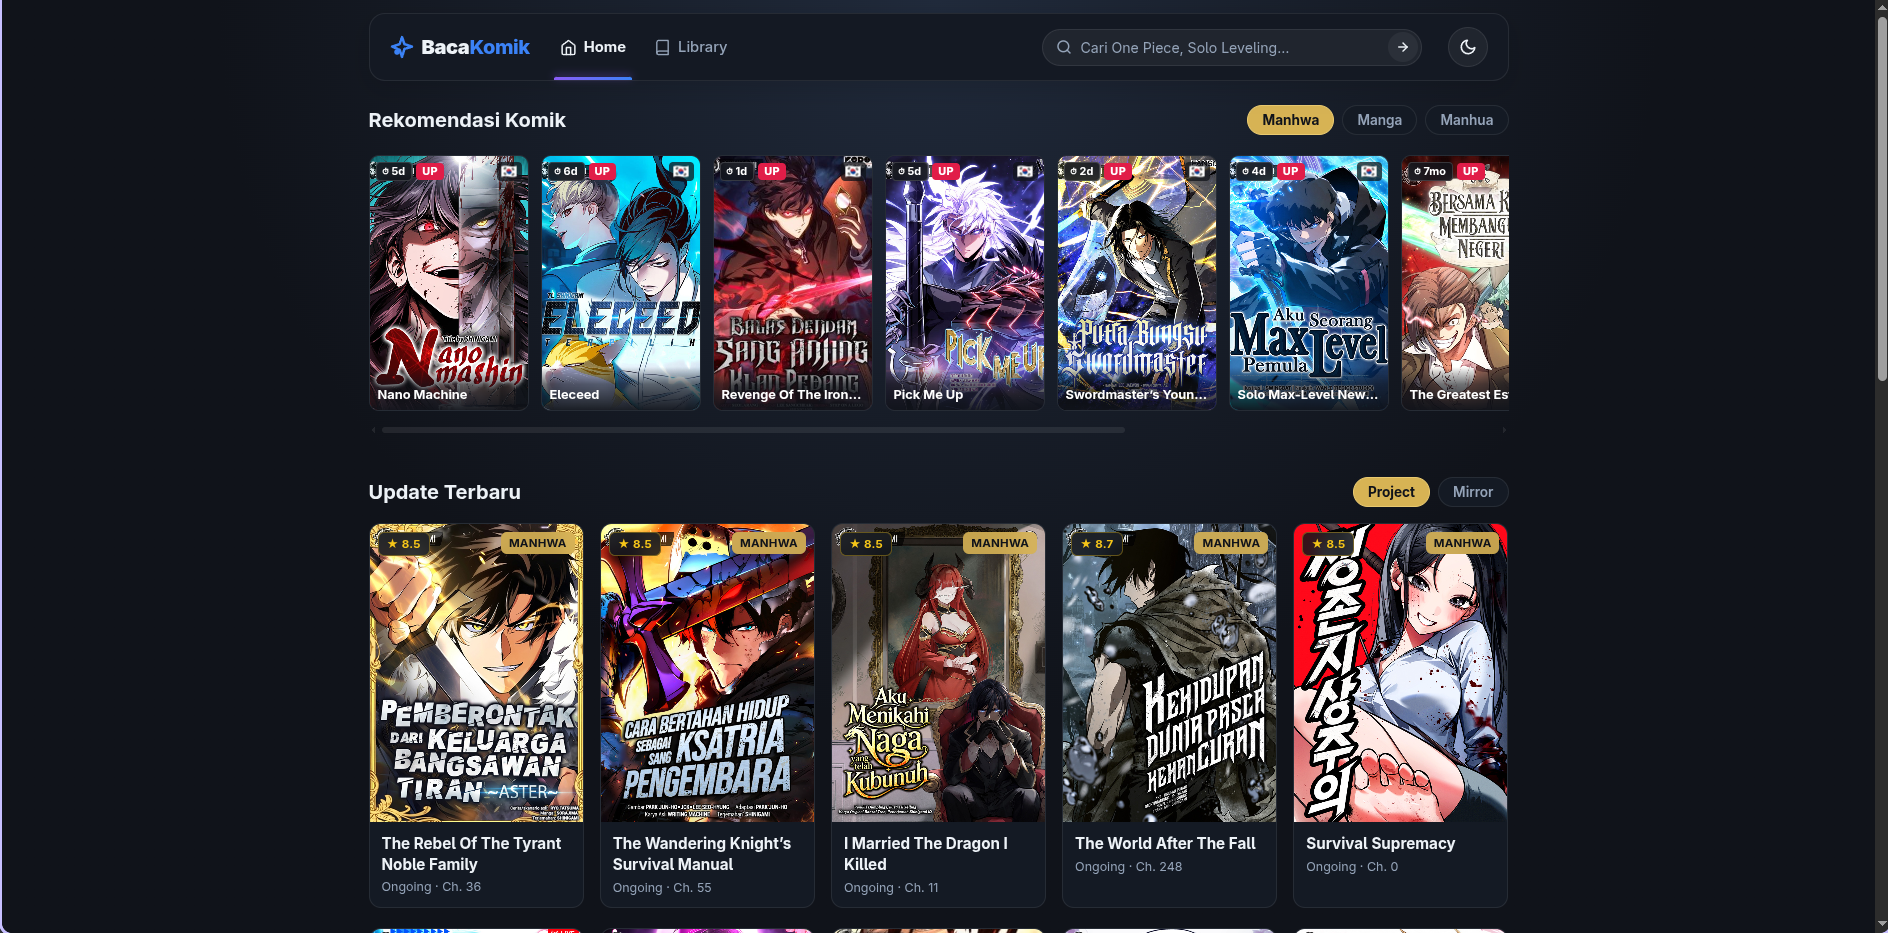Open the Nano Machine cover

pyautogui.click(x=449, y=283)
